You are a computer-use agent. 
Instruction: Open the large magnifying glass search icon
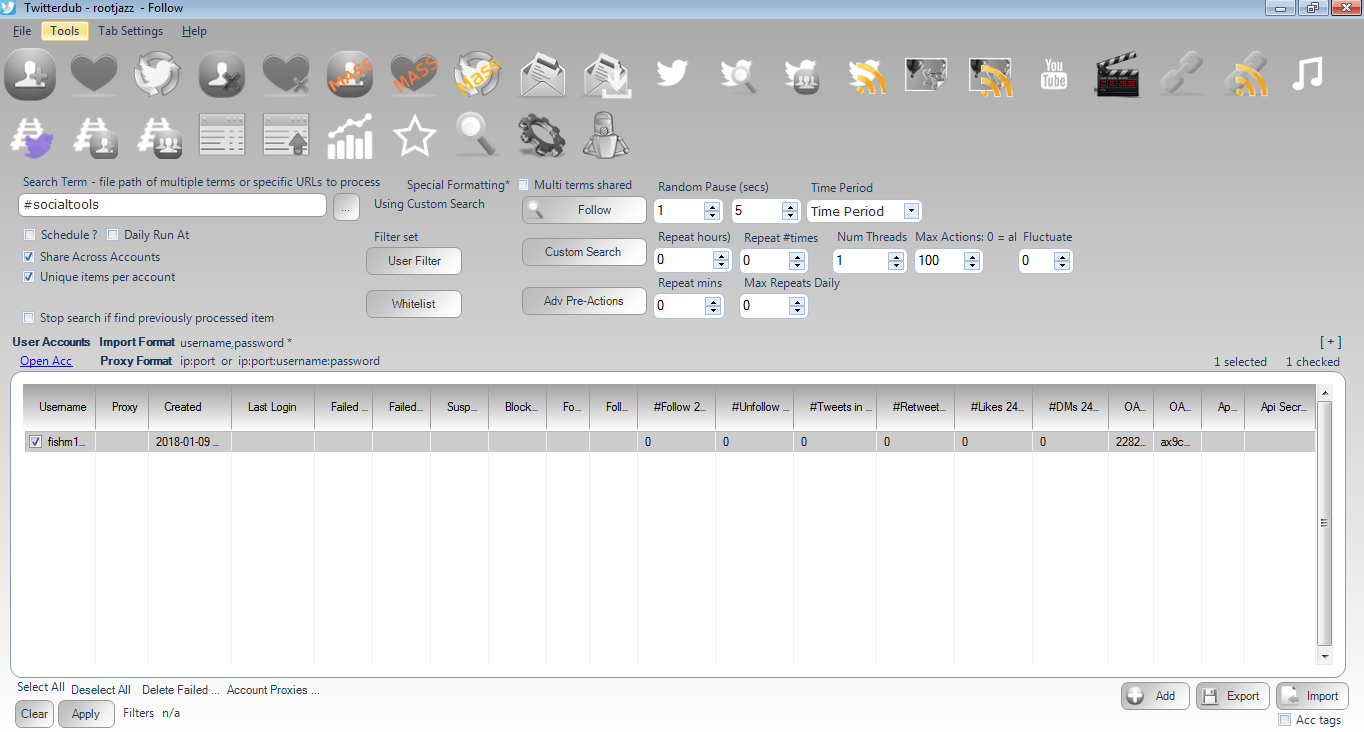click(478, 135)
